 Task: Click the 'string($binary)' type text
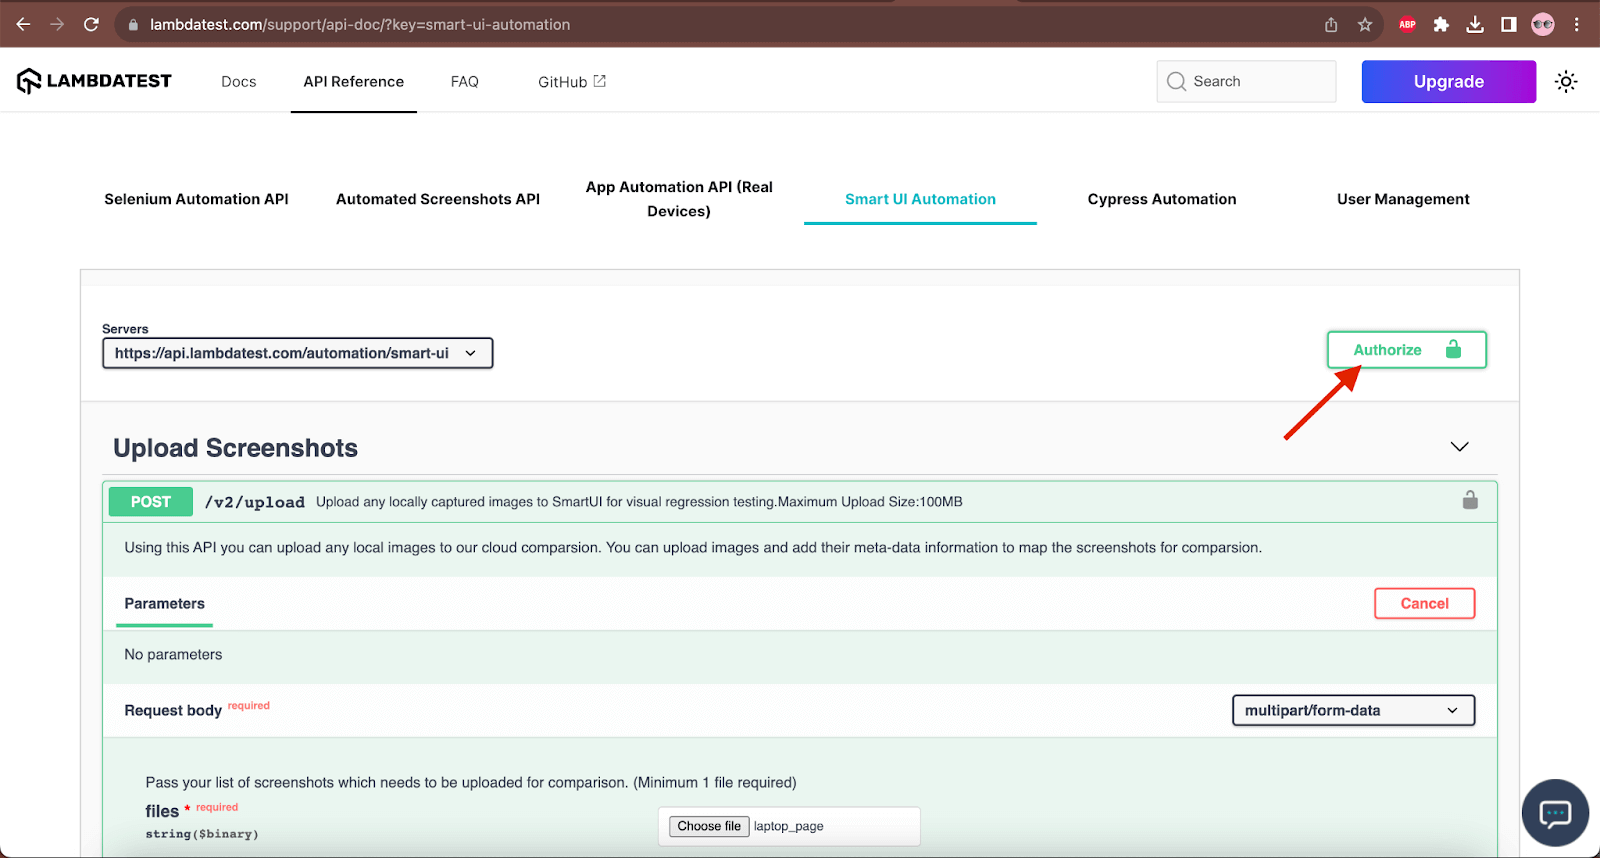[202, 834]
